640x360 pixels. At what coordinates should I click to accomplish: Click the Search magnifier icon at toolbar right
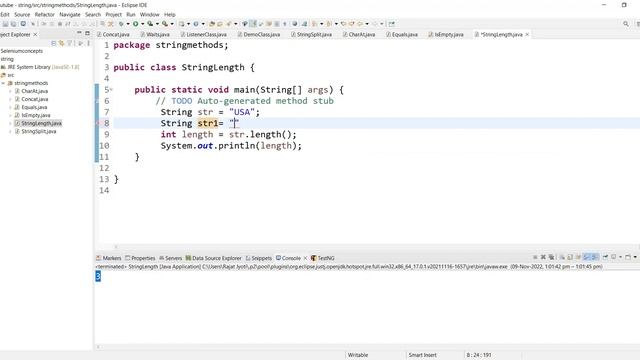pos(626,24)
